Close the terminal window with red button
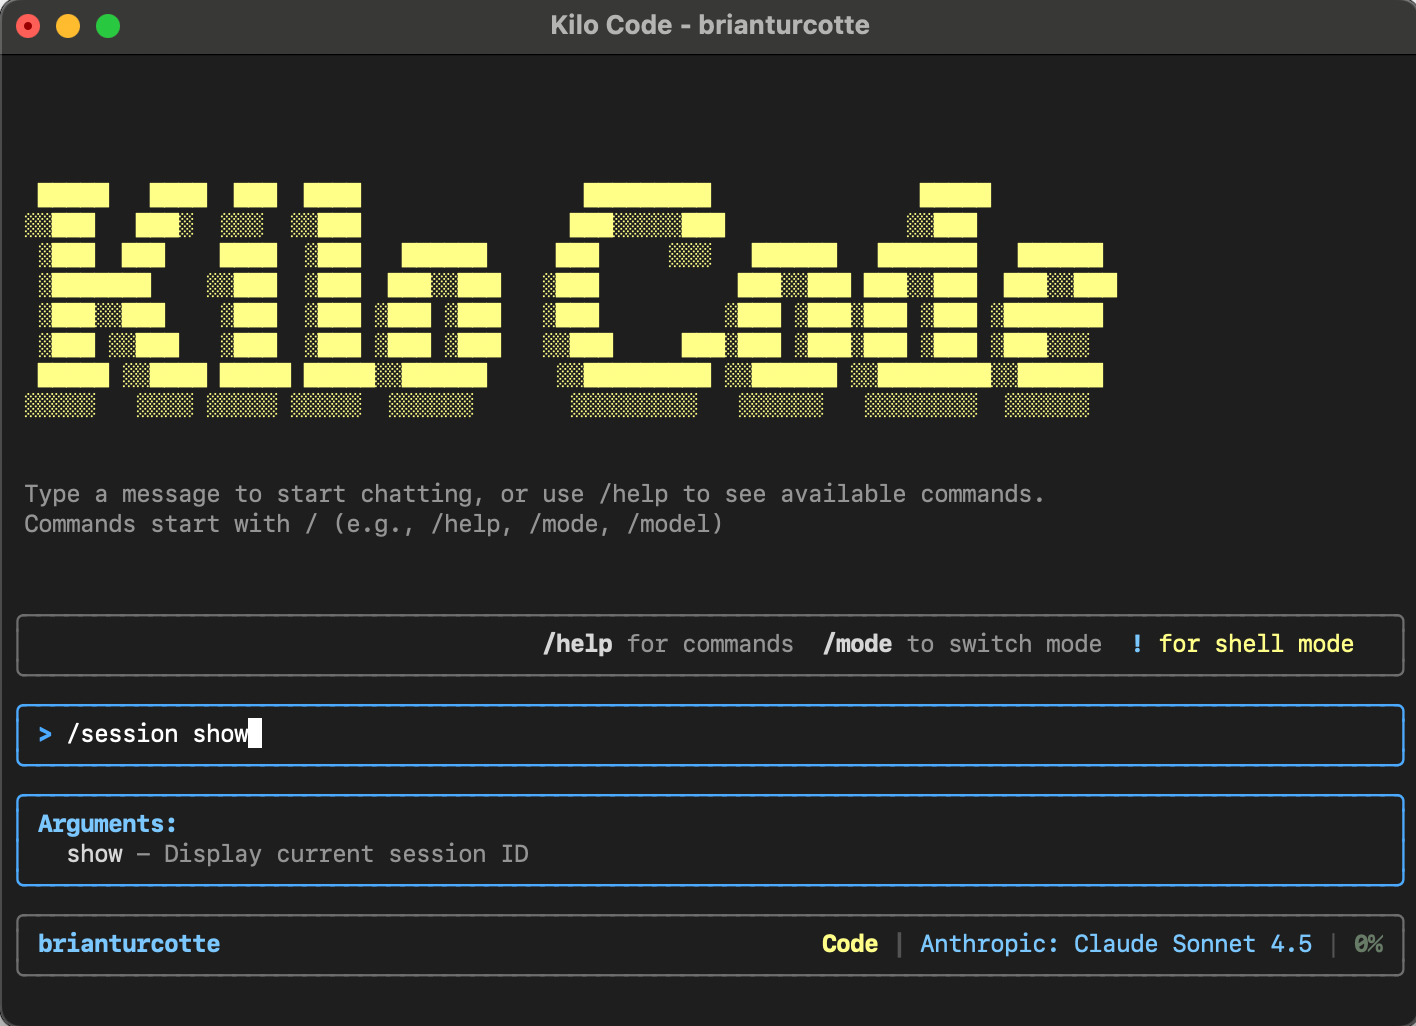The height and width of the screenshot is (1026, 1416). pos(28,26)
